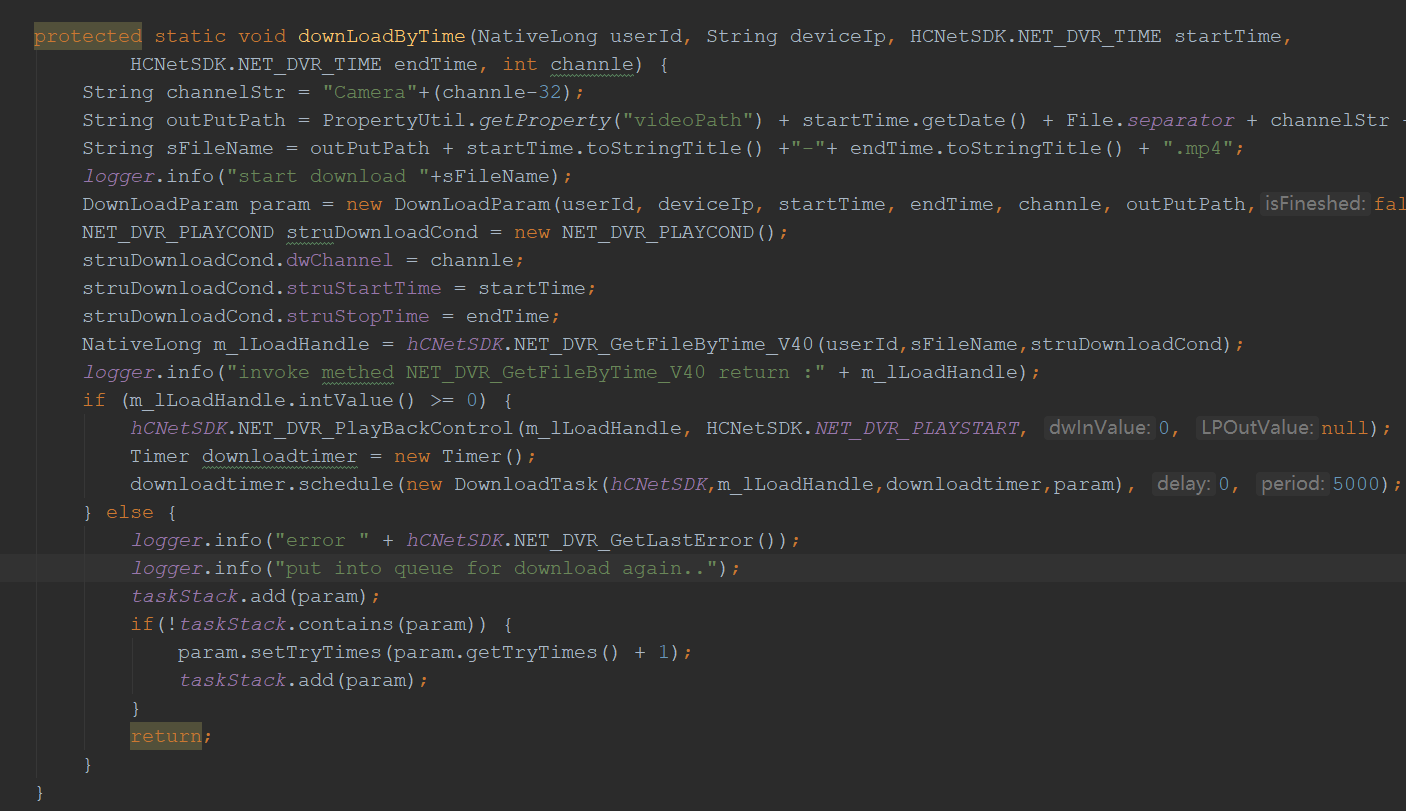The width and height of the screenshot is (1406, 811).
Task: Click the "start download " log string
Action: tap(334, 177)
